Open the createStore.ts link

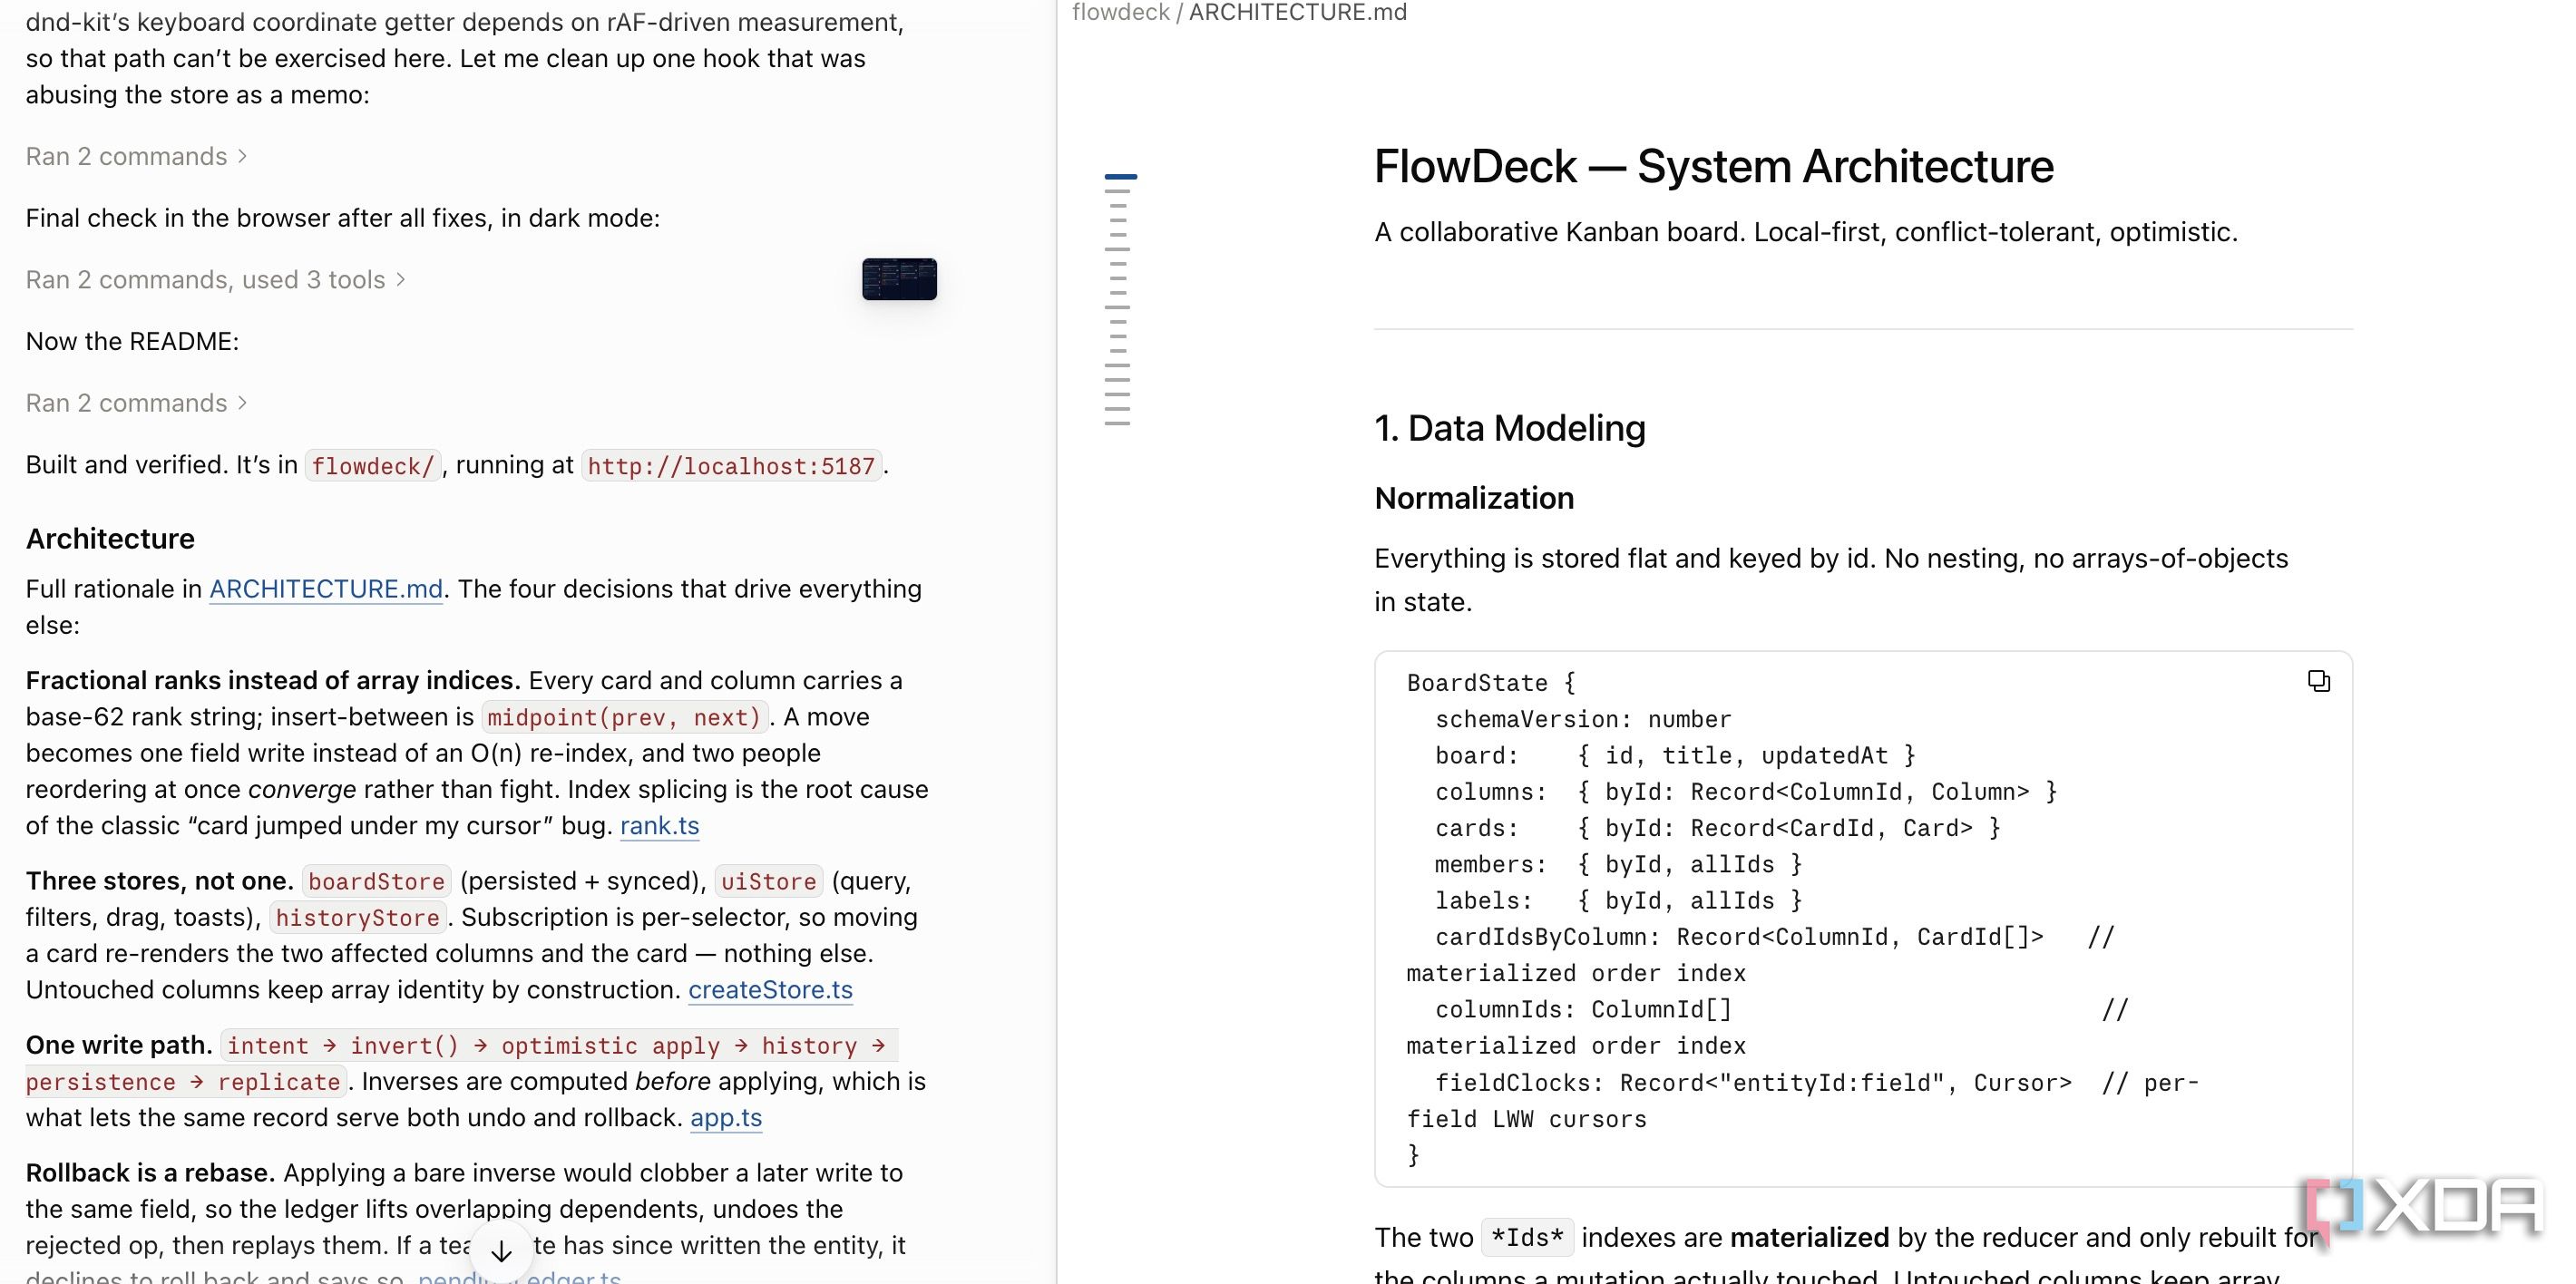(x=770, y=990)
